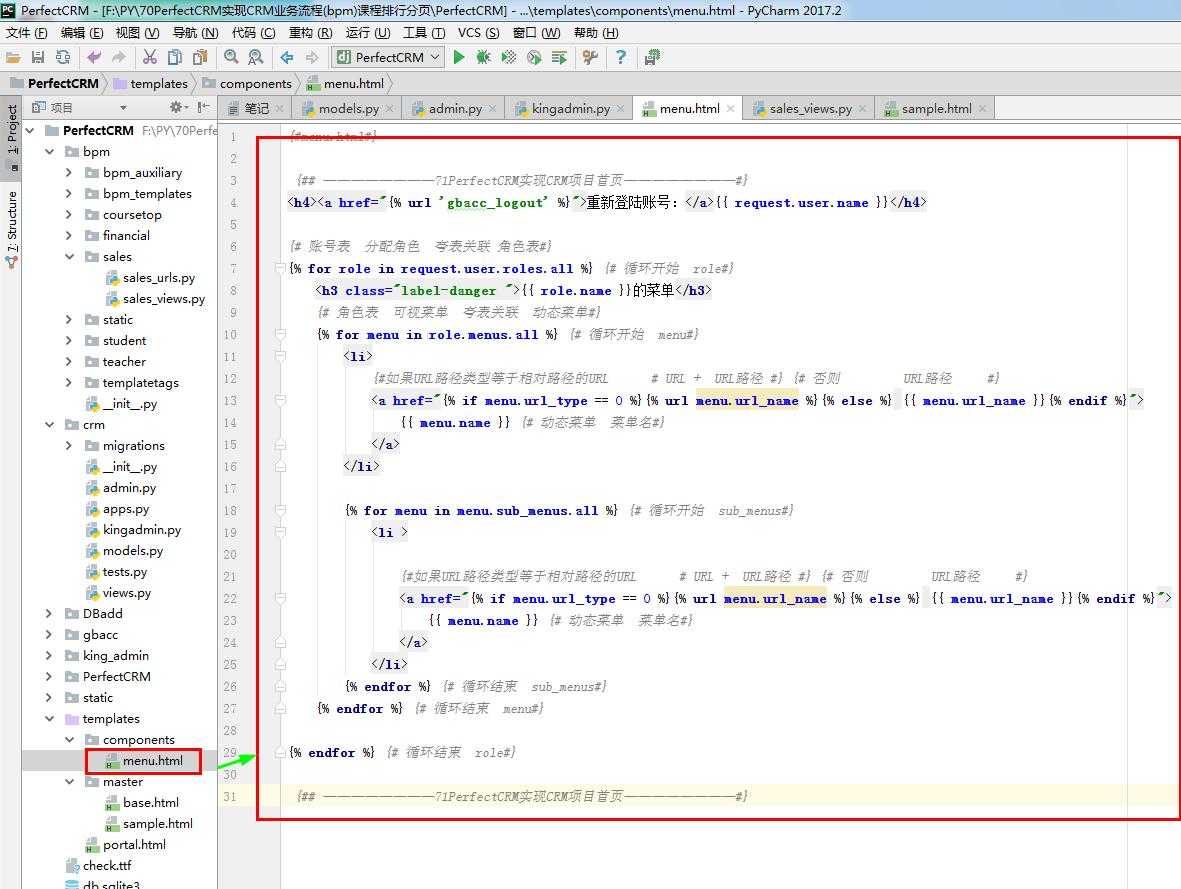
Task: Open the 文件 (F) menu
Action: tap(26, 32)
